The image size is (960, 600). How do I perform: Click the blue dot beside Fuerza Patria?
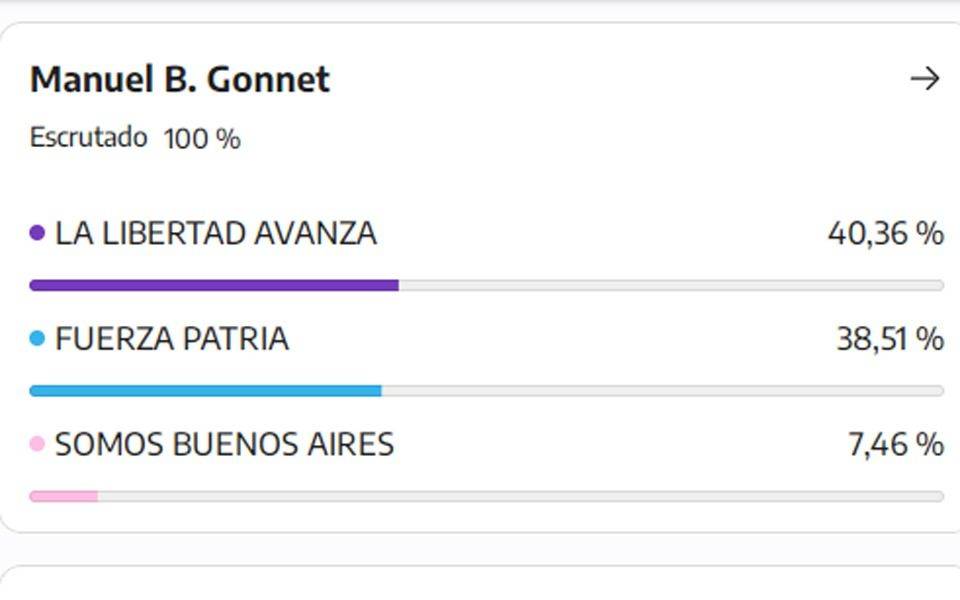tap(37, 339)
